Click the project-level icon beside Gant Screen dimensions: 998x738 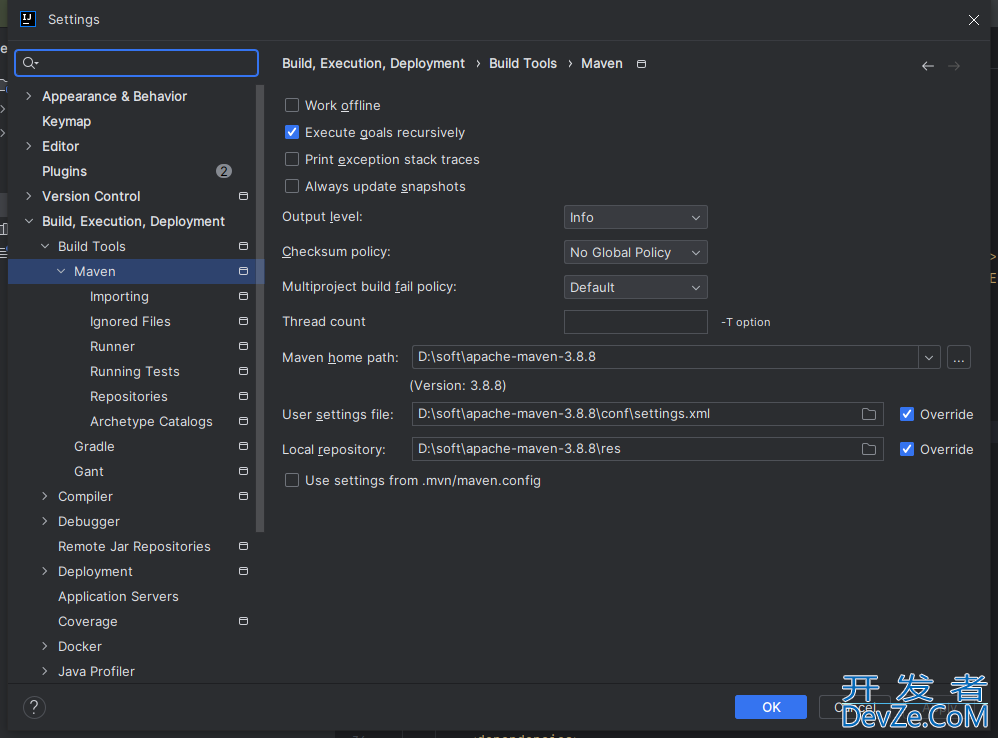[x=243, y=471]
